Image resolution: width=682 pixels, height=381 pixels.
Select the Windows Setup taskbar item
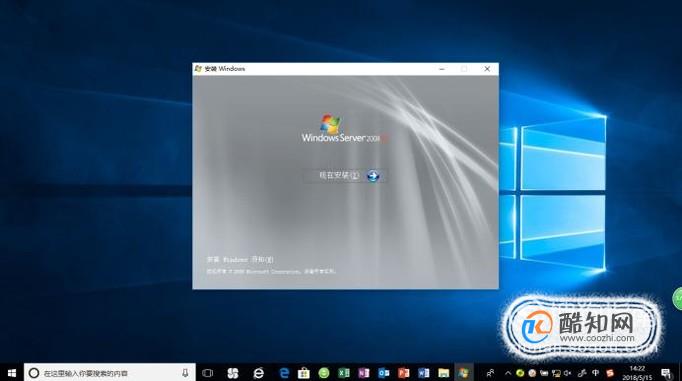point(464,373)
